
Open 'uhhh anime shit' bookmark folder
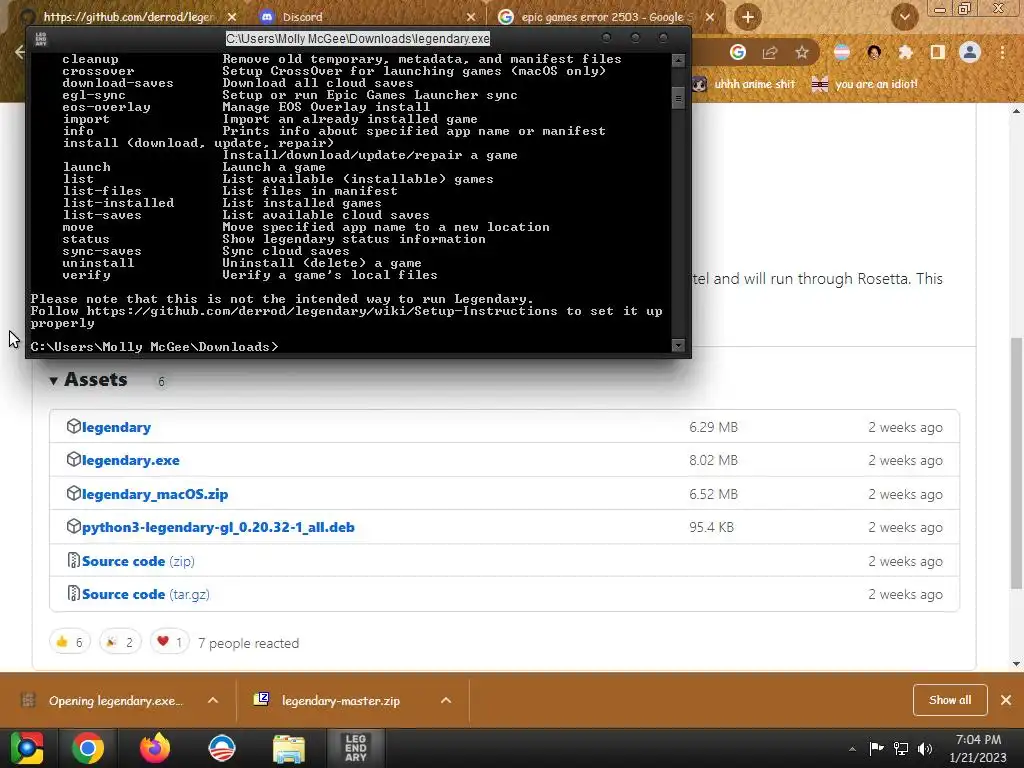(744, 84)
